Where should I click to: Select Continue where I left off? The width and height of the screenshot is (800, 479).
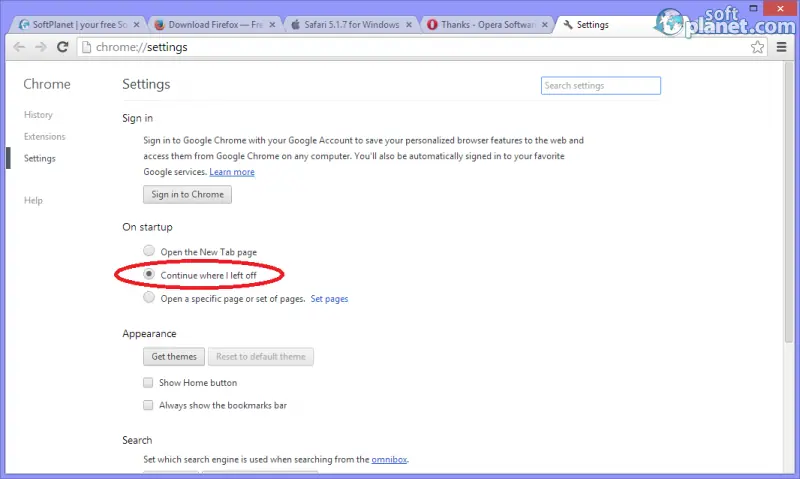(148, 274)
